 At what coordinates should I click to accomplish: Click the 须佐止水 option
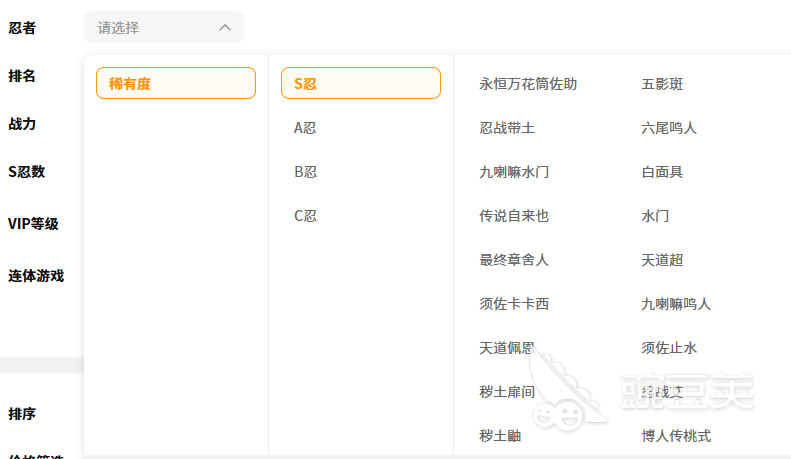(x=669, y=348)
